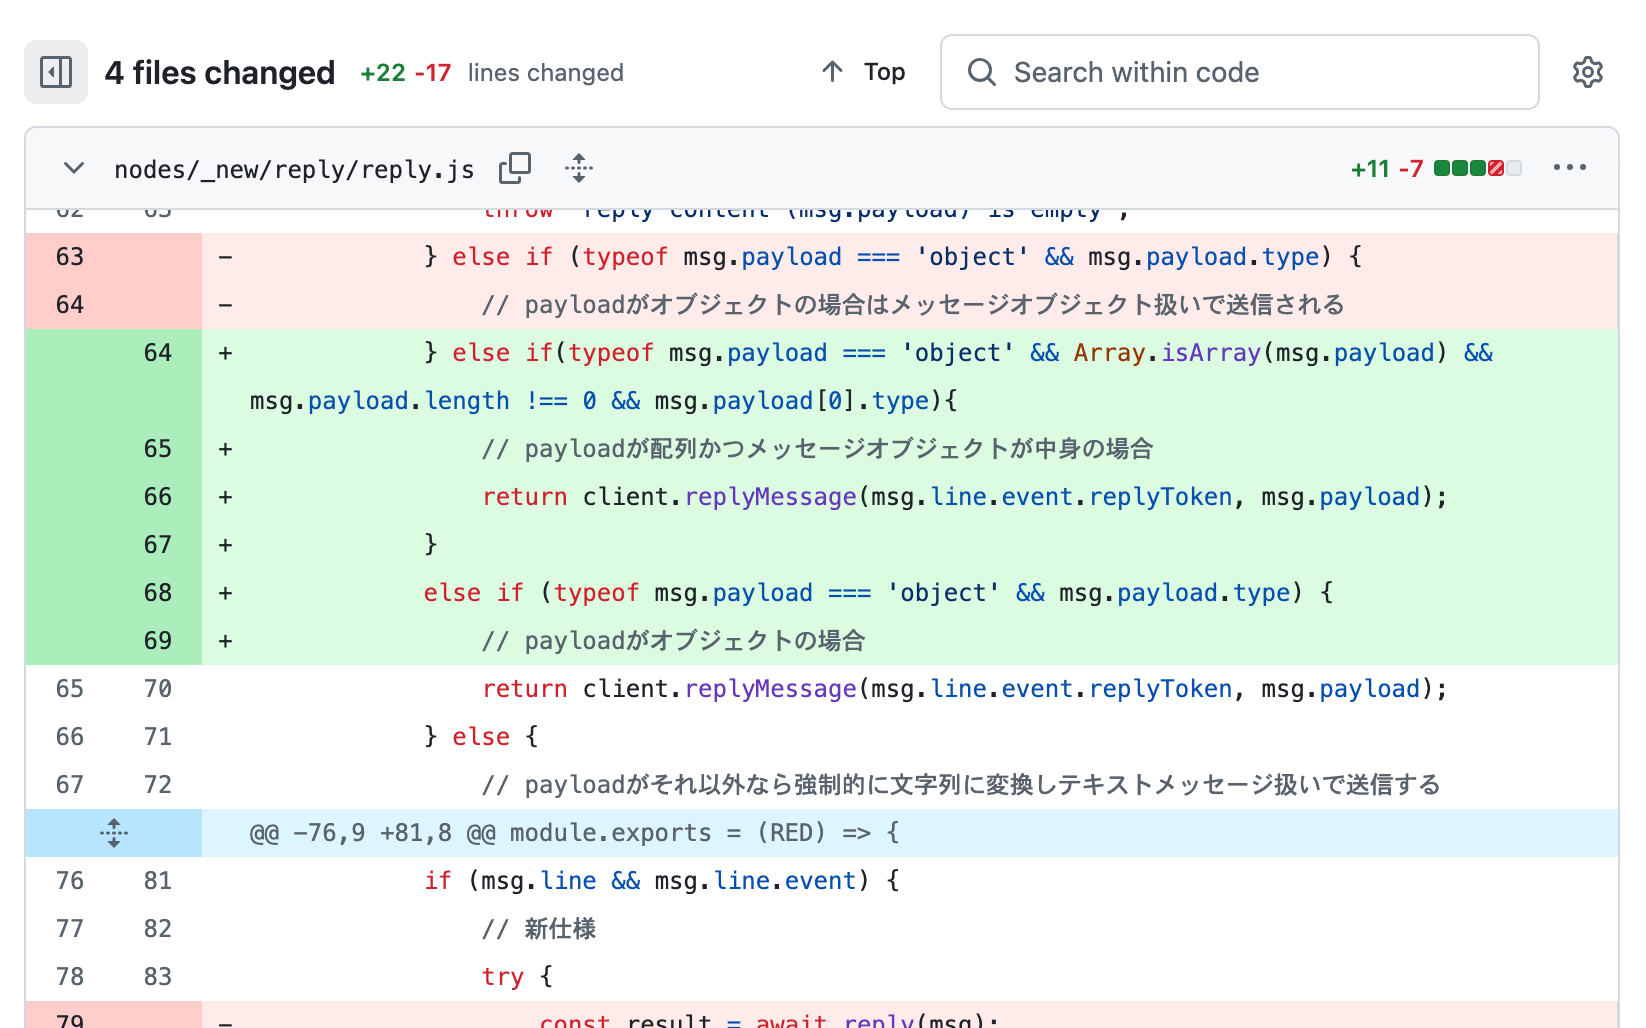Expand hidden lines above module.exports hunk
This screenshot has width=1646, height=1028.
[114, 833]
